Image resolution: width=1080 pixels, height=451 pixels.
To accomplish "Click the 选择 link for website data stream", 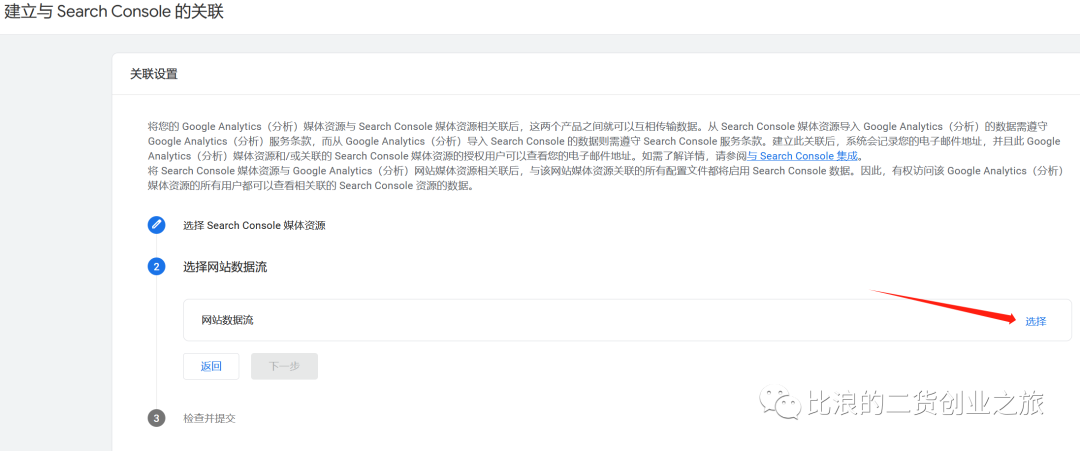I will point(1035,321).
